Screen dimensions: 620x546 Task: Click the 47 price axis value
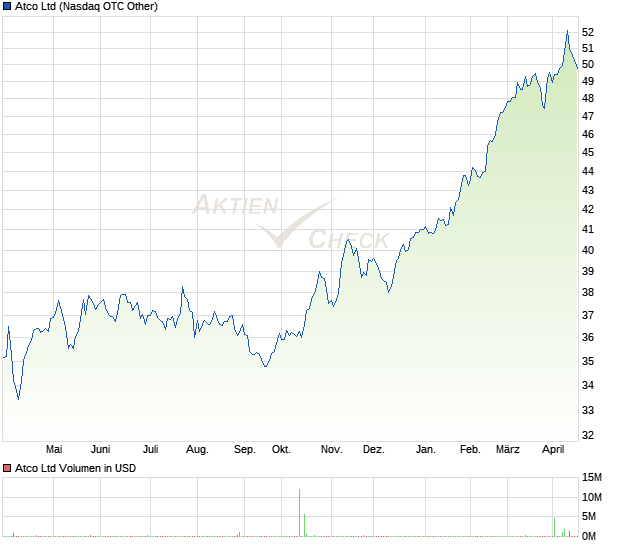click(588, 116)
